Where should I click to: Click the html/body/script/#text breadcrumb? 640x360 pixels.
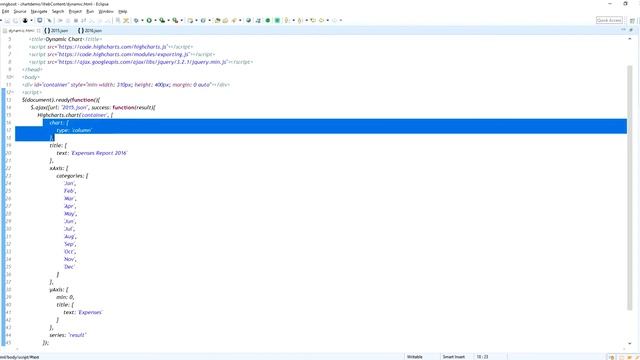(20, 357)
